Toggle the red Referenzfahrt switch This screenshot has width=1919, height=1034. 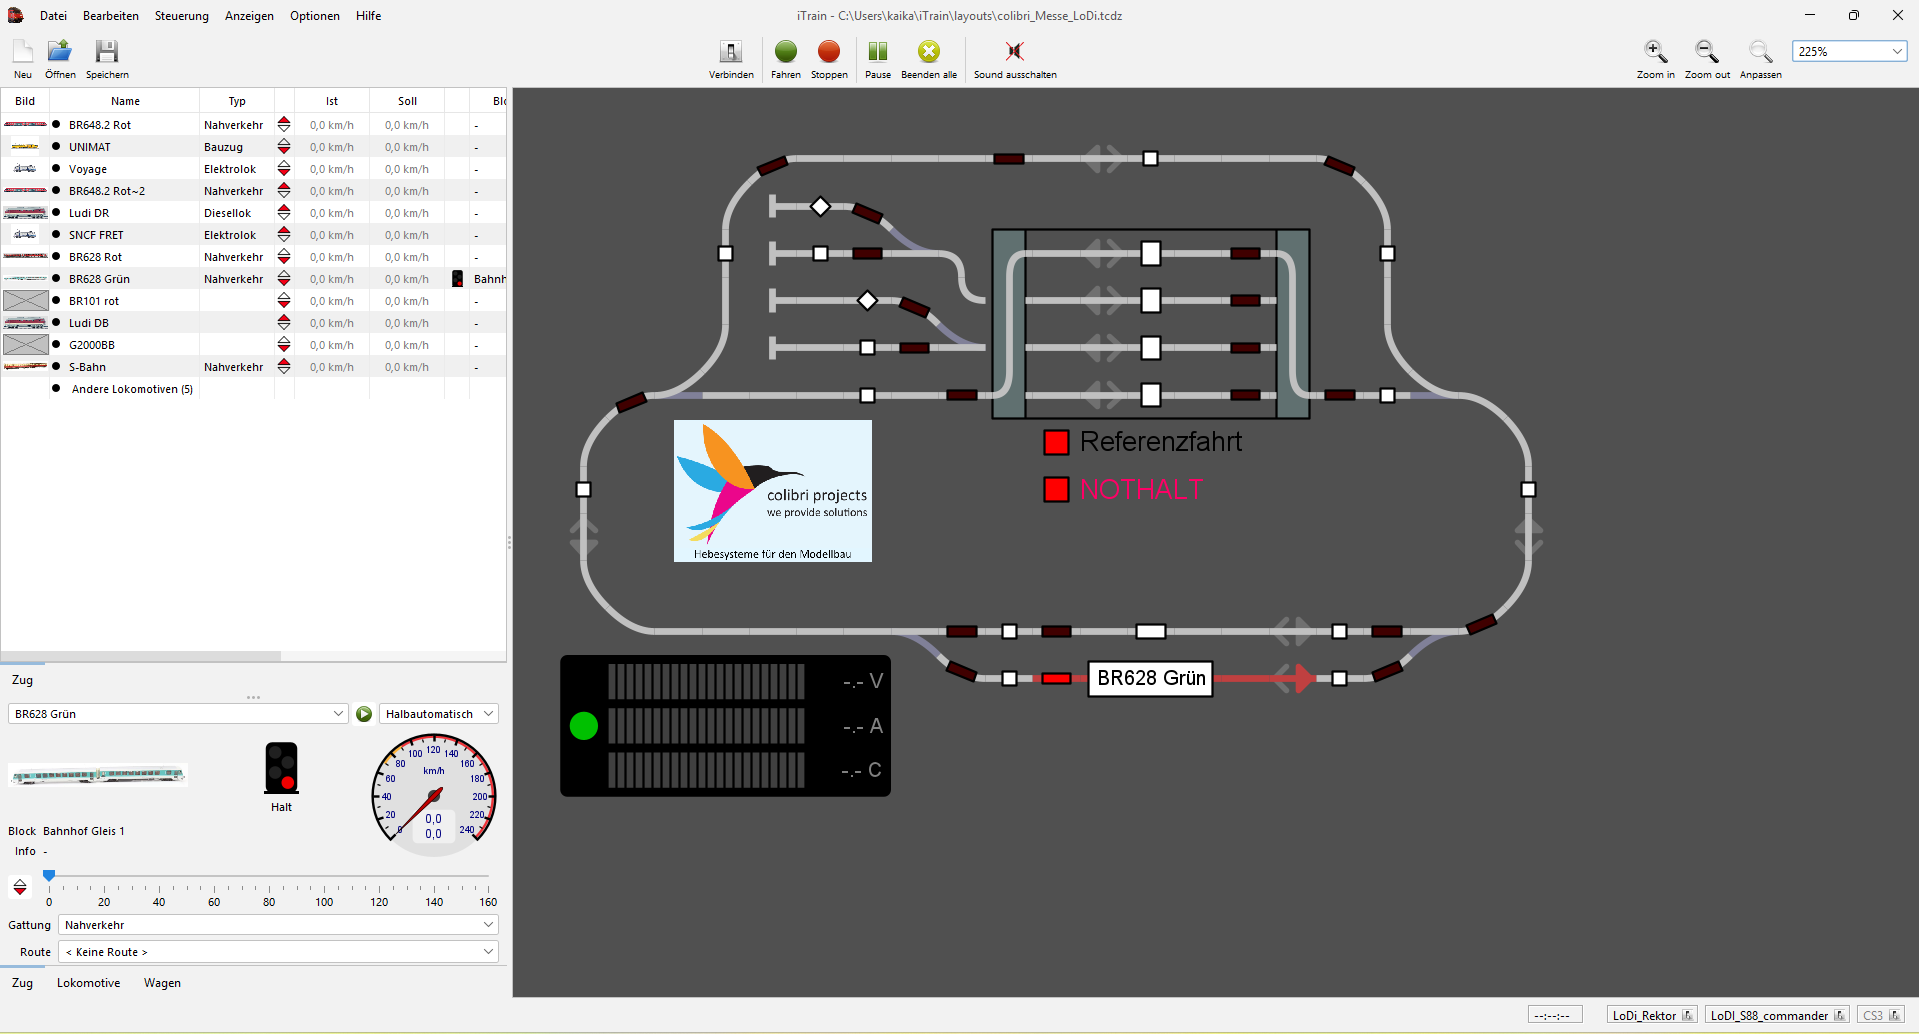(1056, 442)
